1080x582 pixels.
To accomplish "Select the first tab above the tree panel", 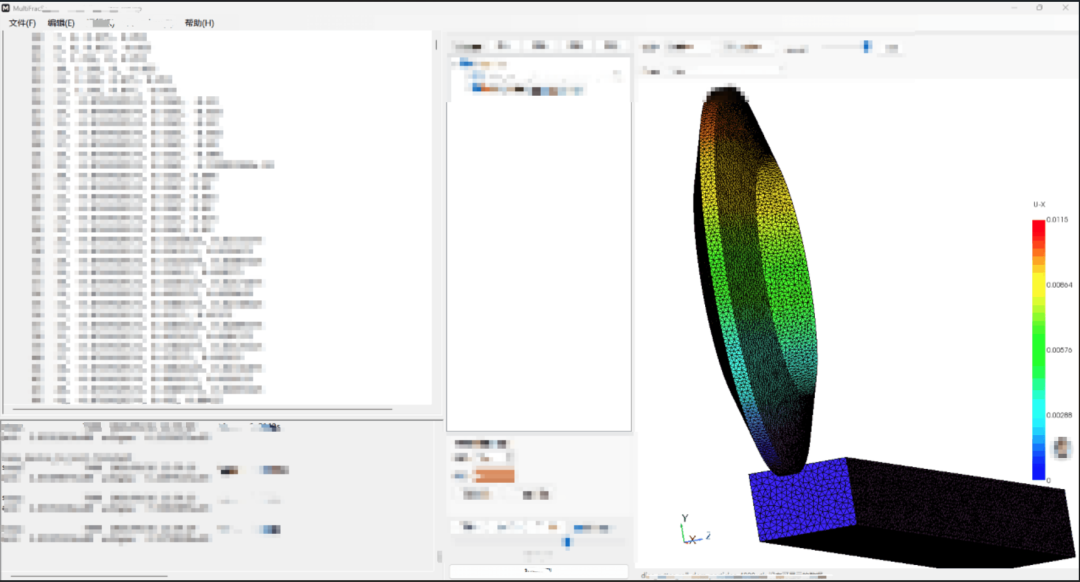I will (468, 46).
